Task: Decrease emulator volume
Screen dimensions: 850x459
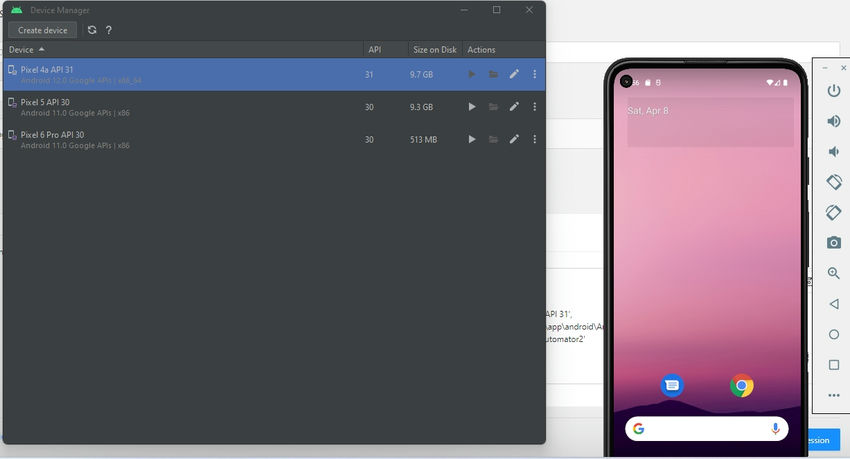Action: (x=834, y=151)
